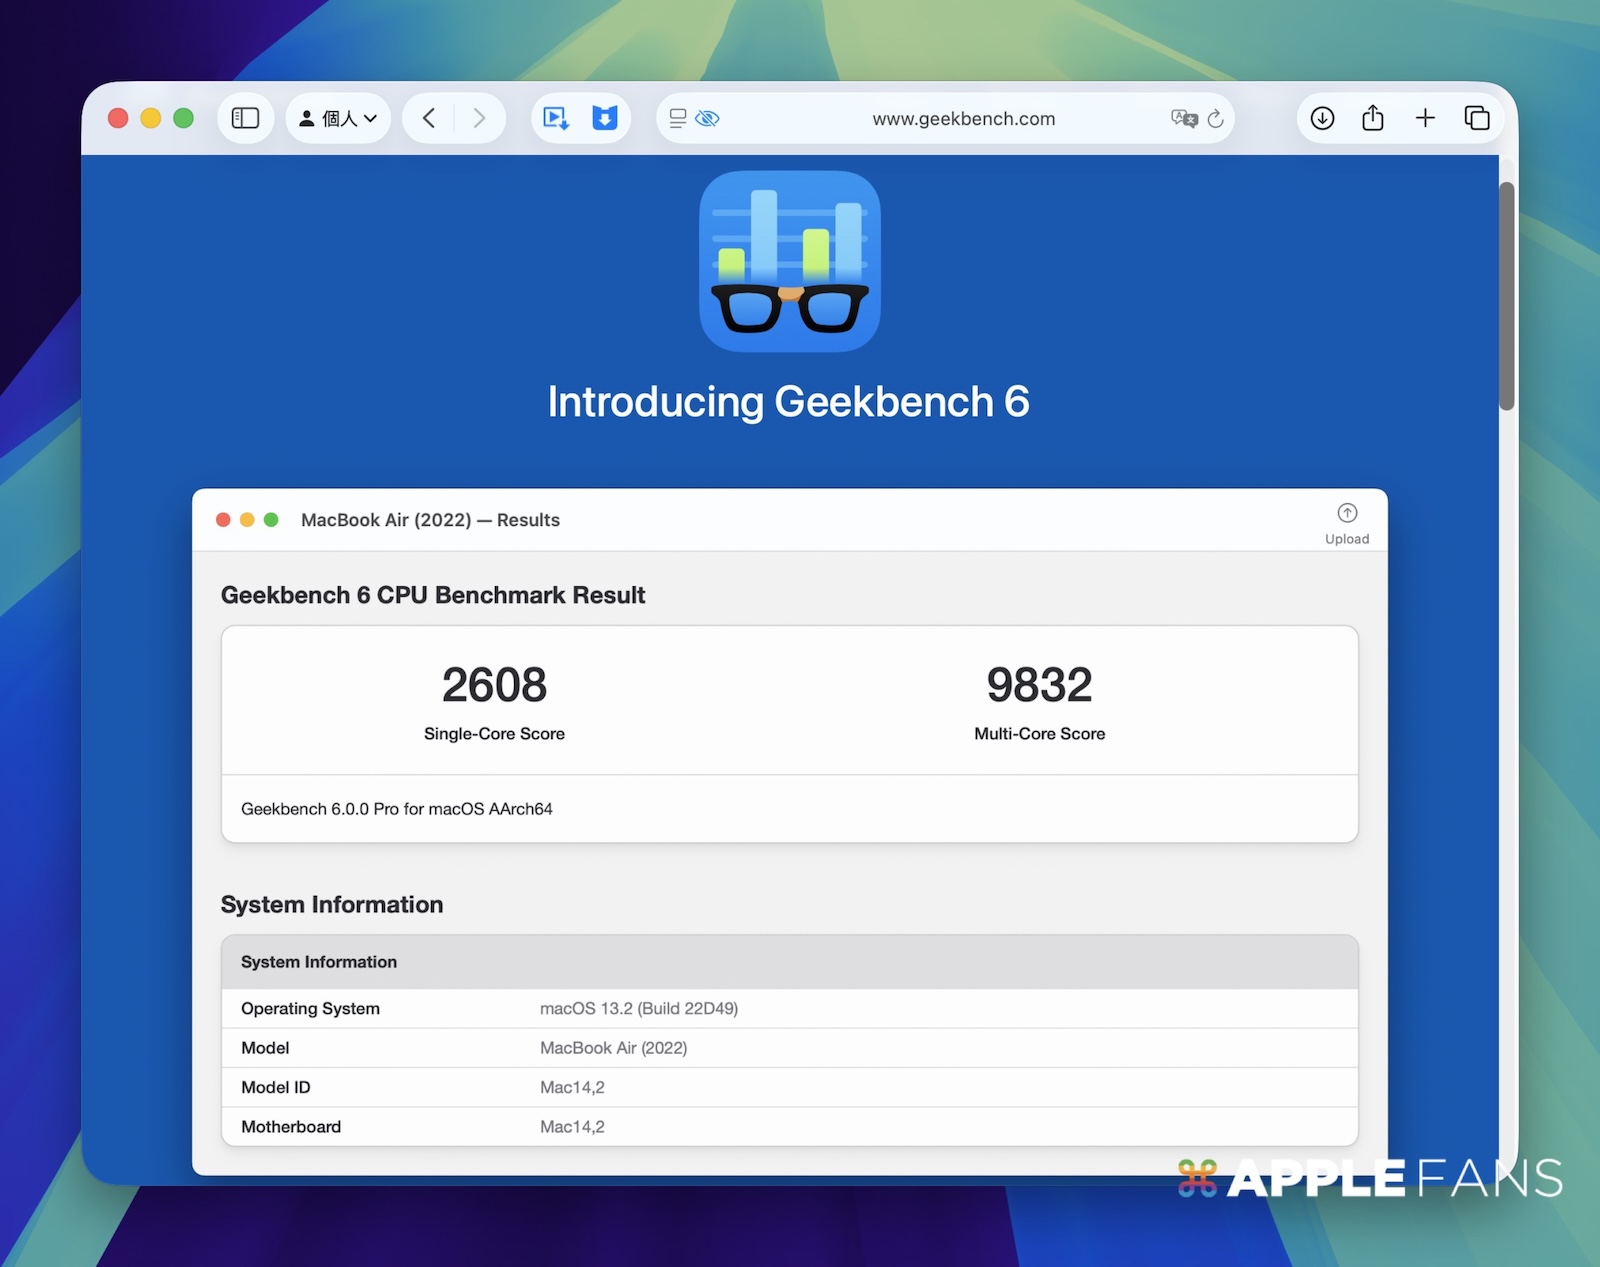
Task: Reload the Geekbench page
Action: click(1216, 118)
